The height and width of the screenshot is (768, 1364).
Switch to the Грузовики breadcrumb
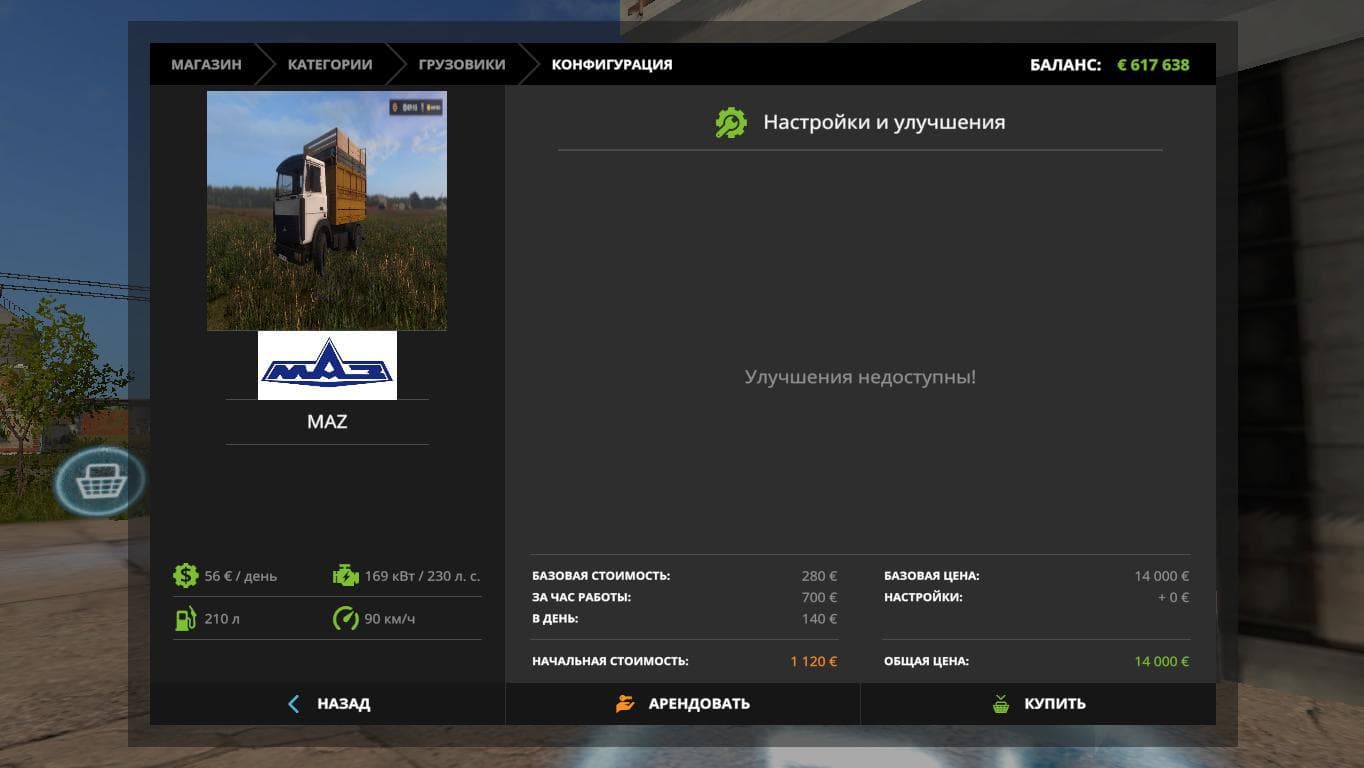pos(462,64)
